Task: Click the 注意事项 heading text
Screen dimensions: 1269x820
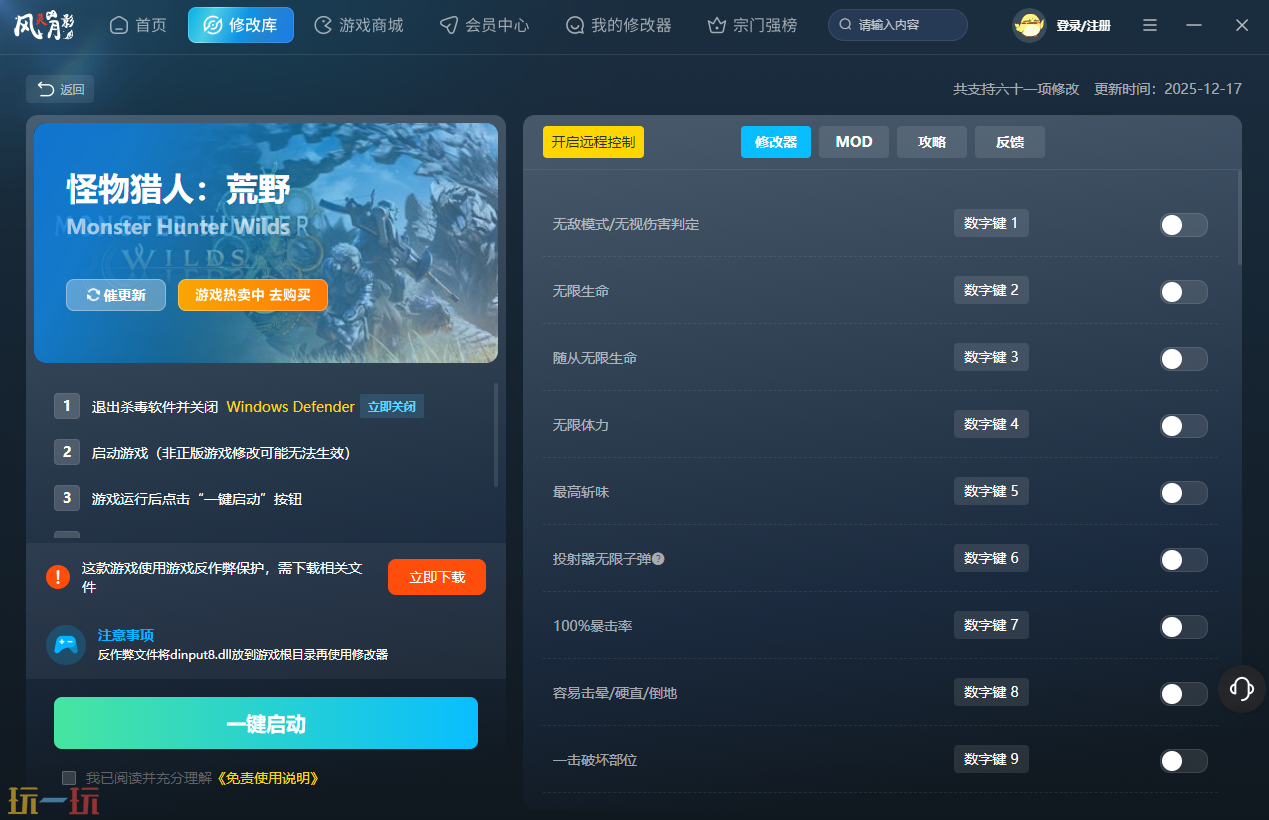Action: click(126, 635)
